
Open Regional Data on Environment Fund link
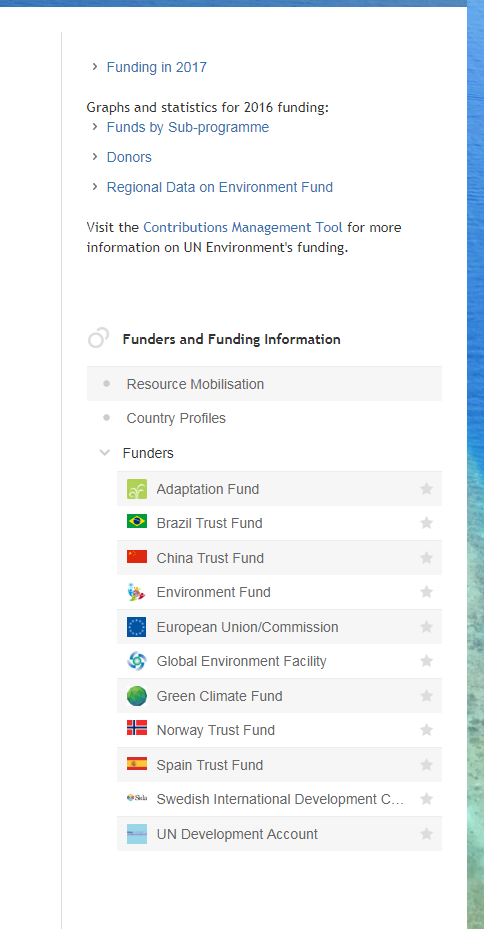point(220,187)
